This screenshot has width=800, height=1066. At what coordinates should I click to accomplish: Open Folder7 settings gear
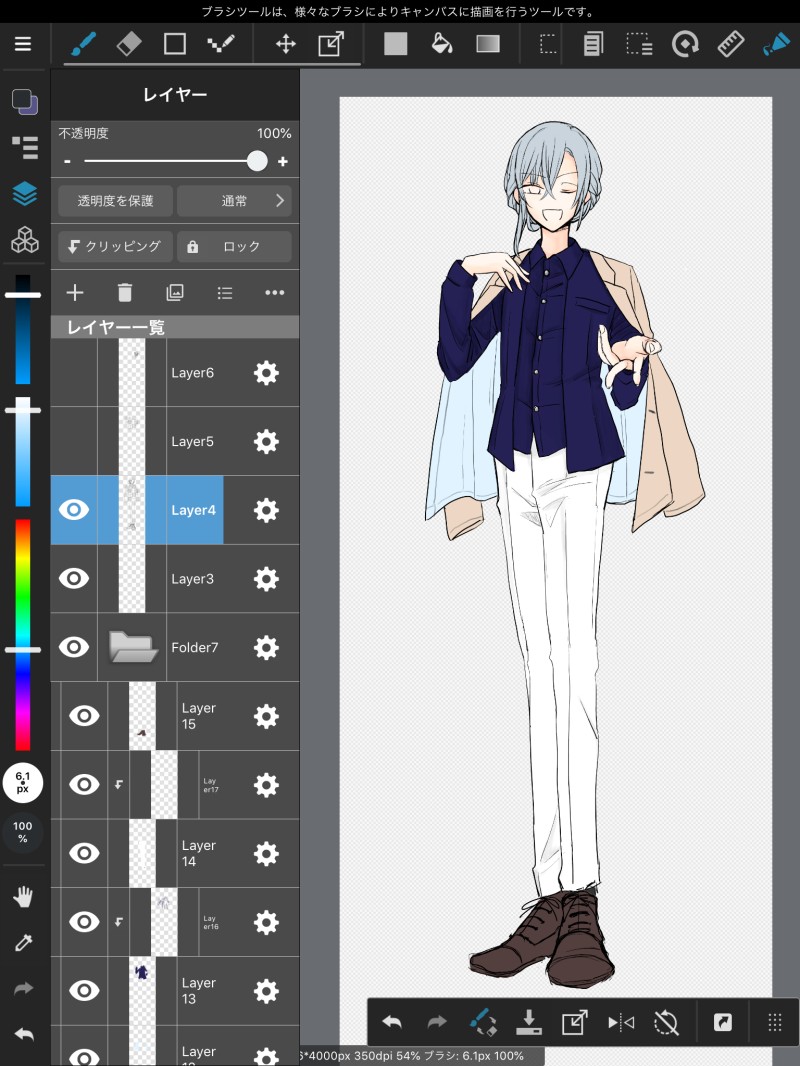266,647
